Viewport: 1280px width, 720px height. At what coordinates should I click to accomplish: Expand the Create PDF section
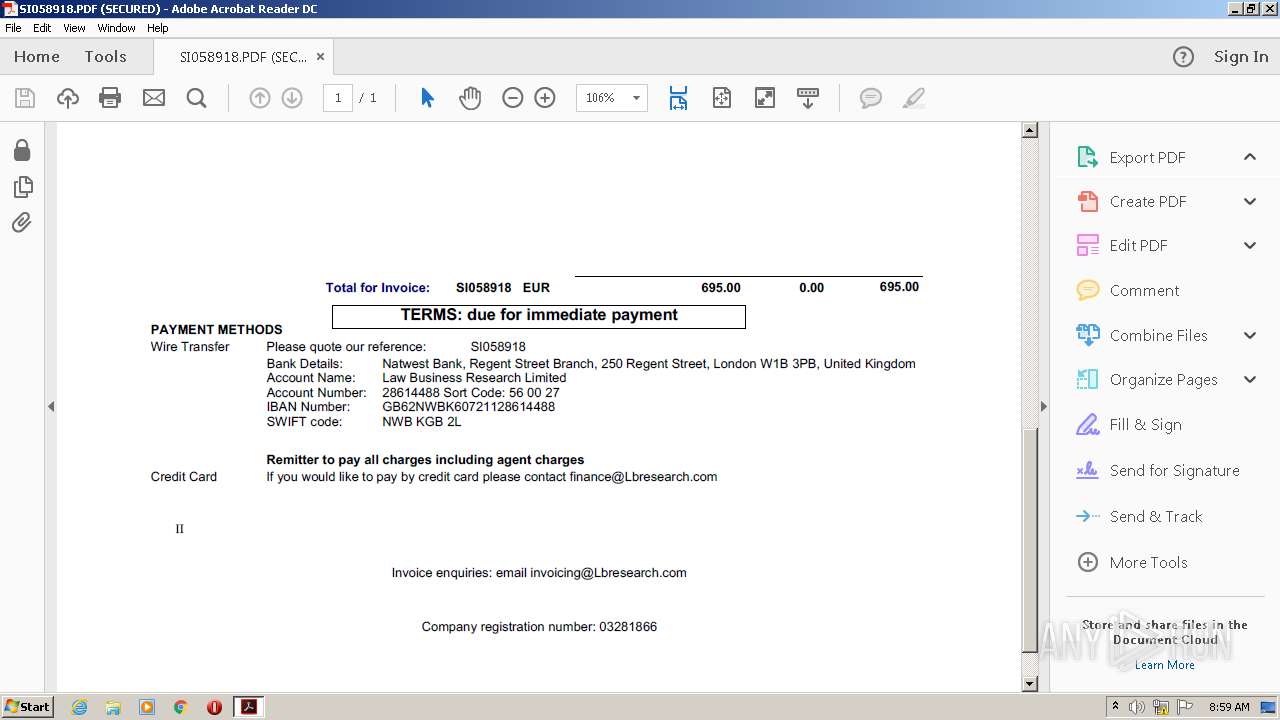pos(1250,201)
